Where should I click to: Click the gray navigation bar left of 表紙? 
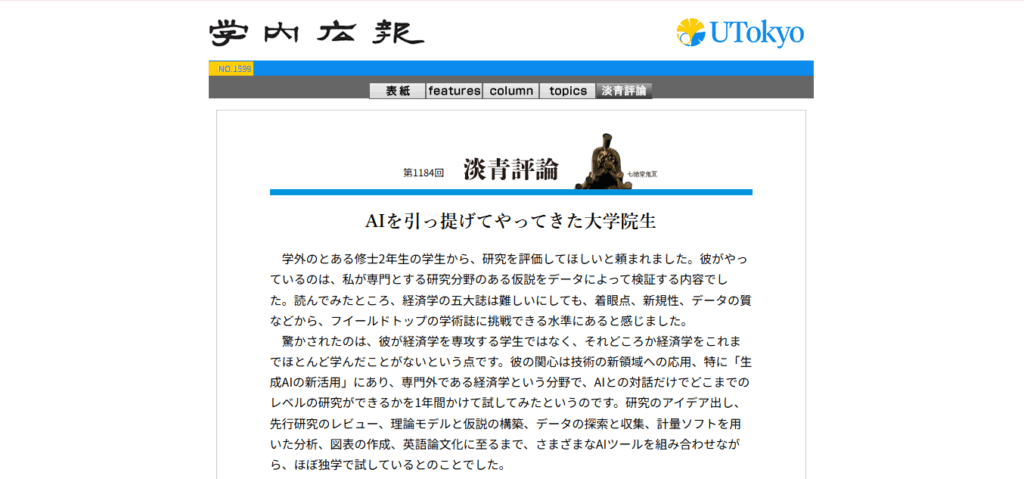pos(288,91)
